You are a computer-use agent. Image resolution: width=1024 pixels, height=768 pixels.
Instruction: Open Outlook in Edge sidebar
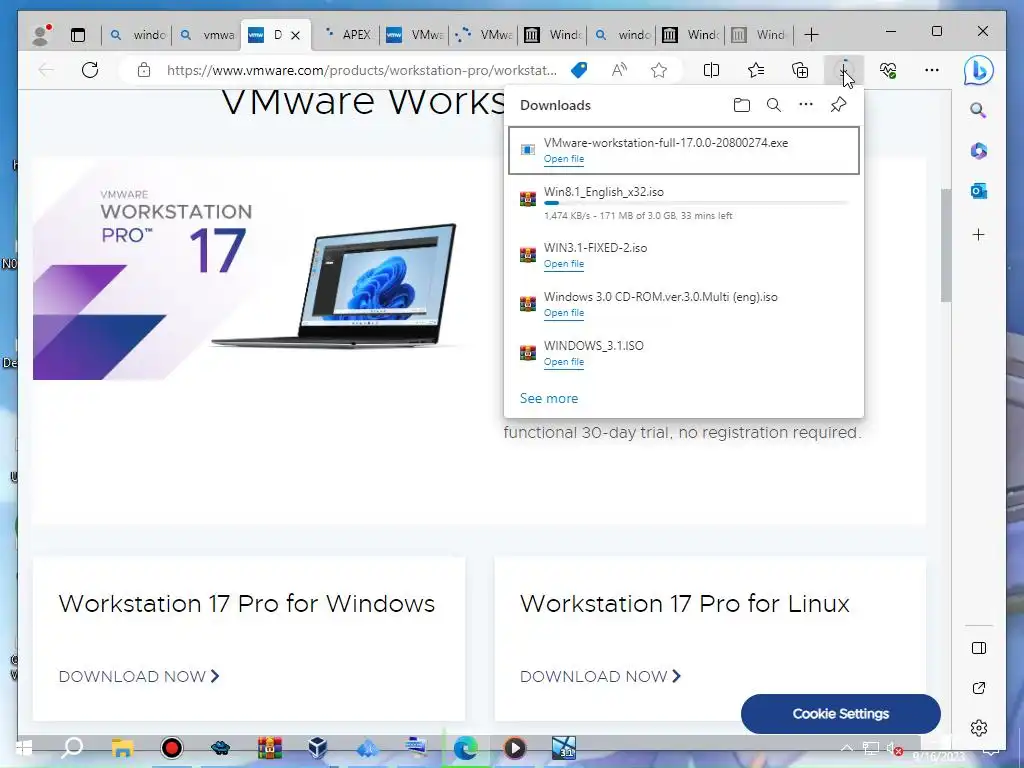tap(978, 191)
